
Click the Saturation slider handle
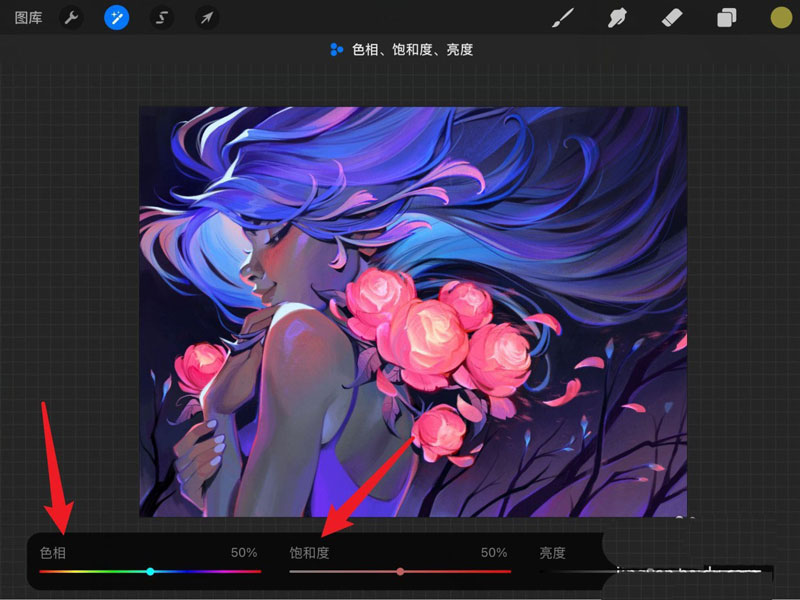point(402,572)
